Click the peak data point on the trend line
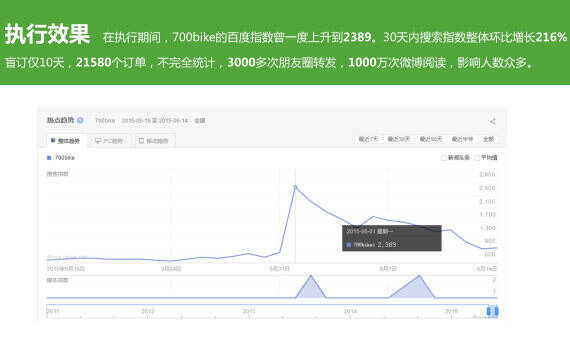 pos(295,187)
